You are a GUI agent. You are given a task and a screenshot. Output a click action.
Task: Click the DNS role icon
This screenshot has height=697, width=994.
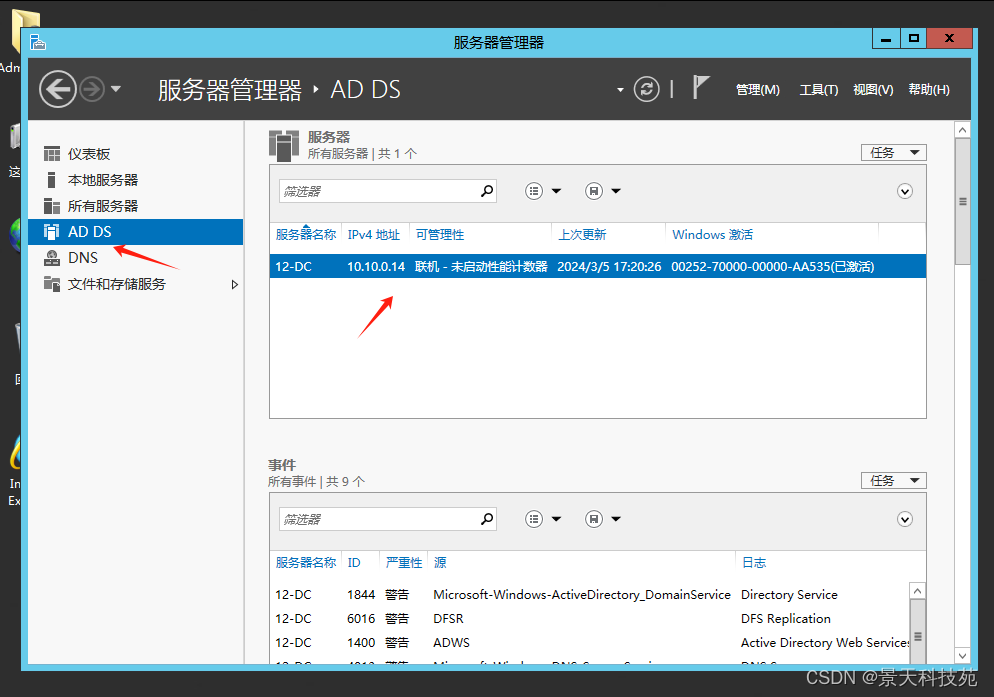click(52, 258)
